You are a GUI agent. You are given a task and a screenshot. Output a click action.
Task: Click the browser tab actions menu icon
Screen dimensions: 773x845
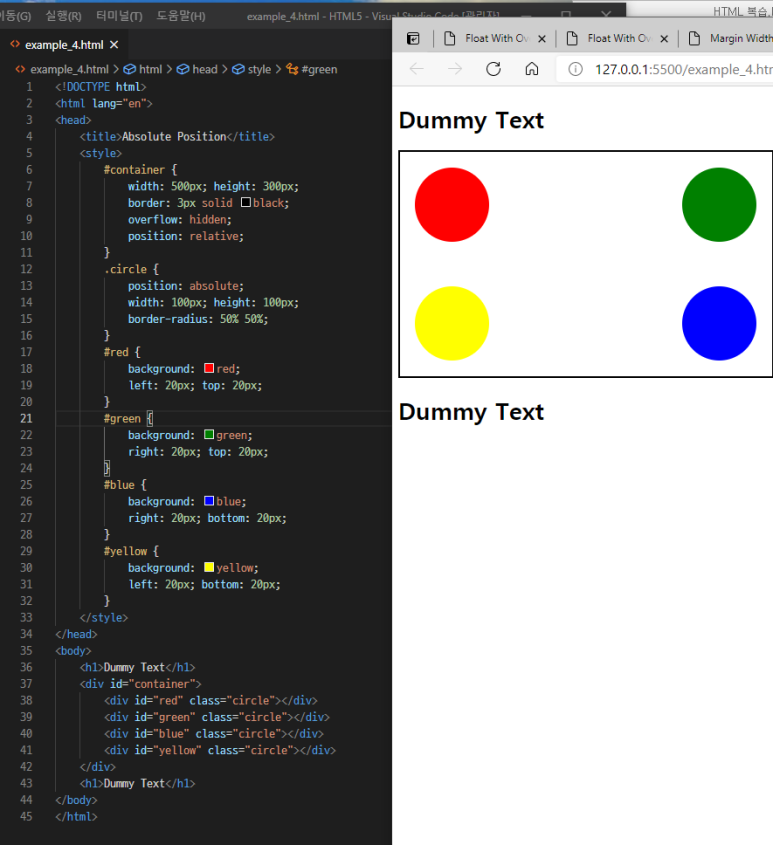[413, 38]
